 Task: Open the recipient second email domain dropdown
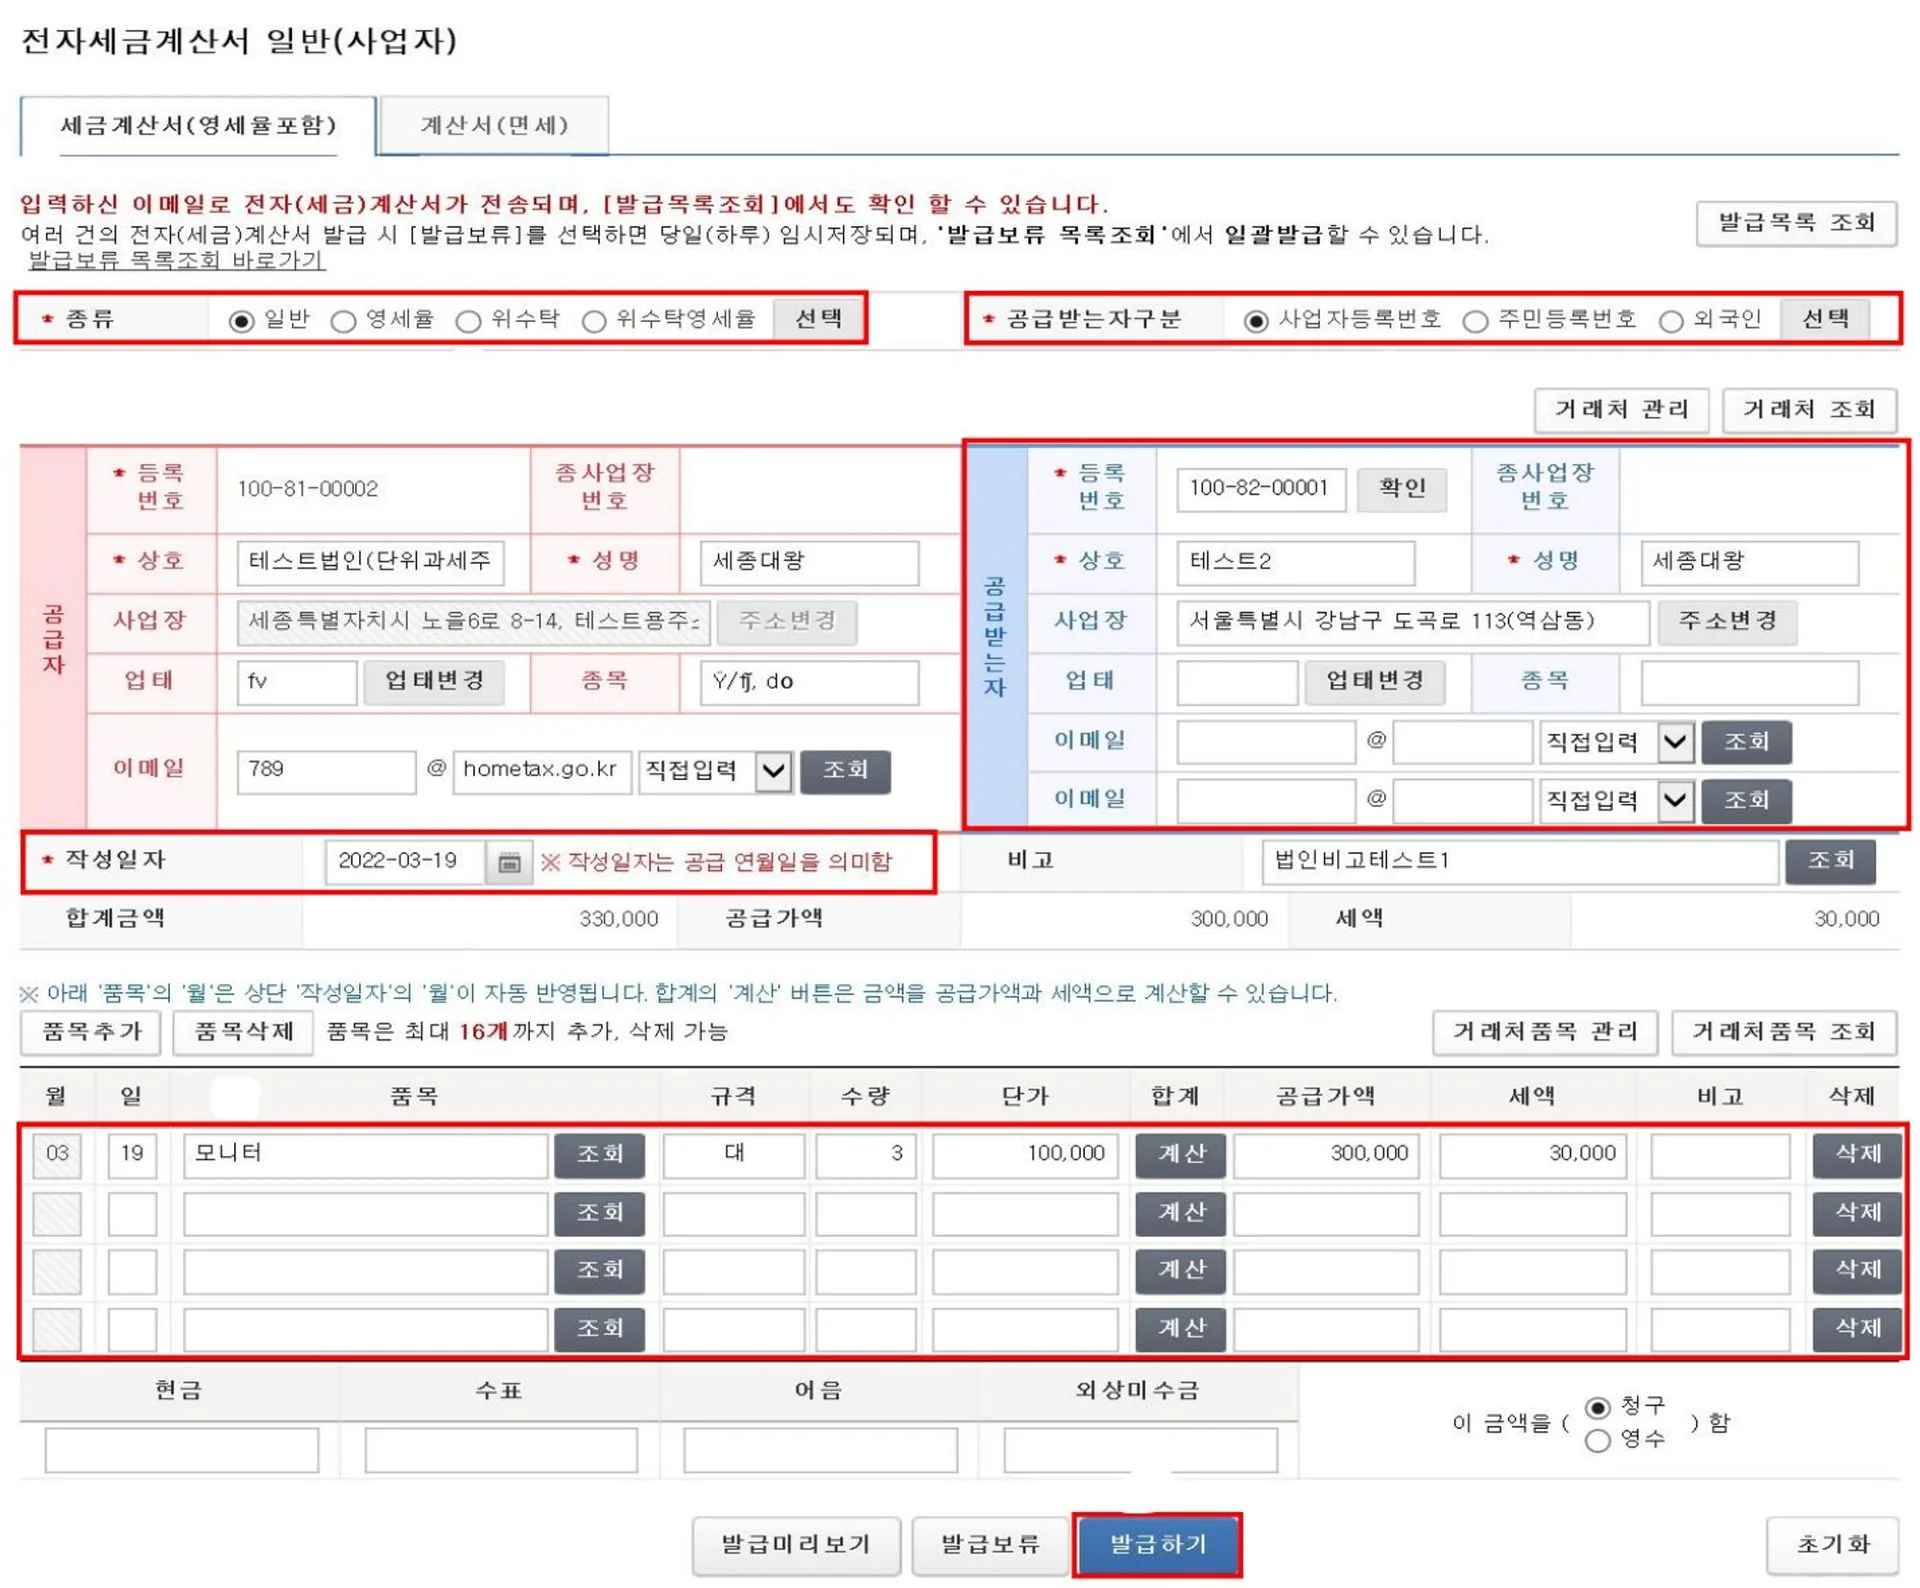click(1677, 800)
